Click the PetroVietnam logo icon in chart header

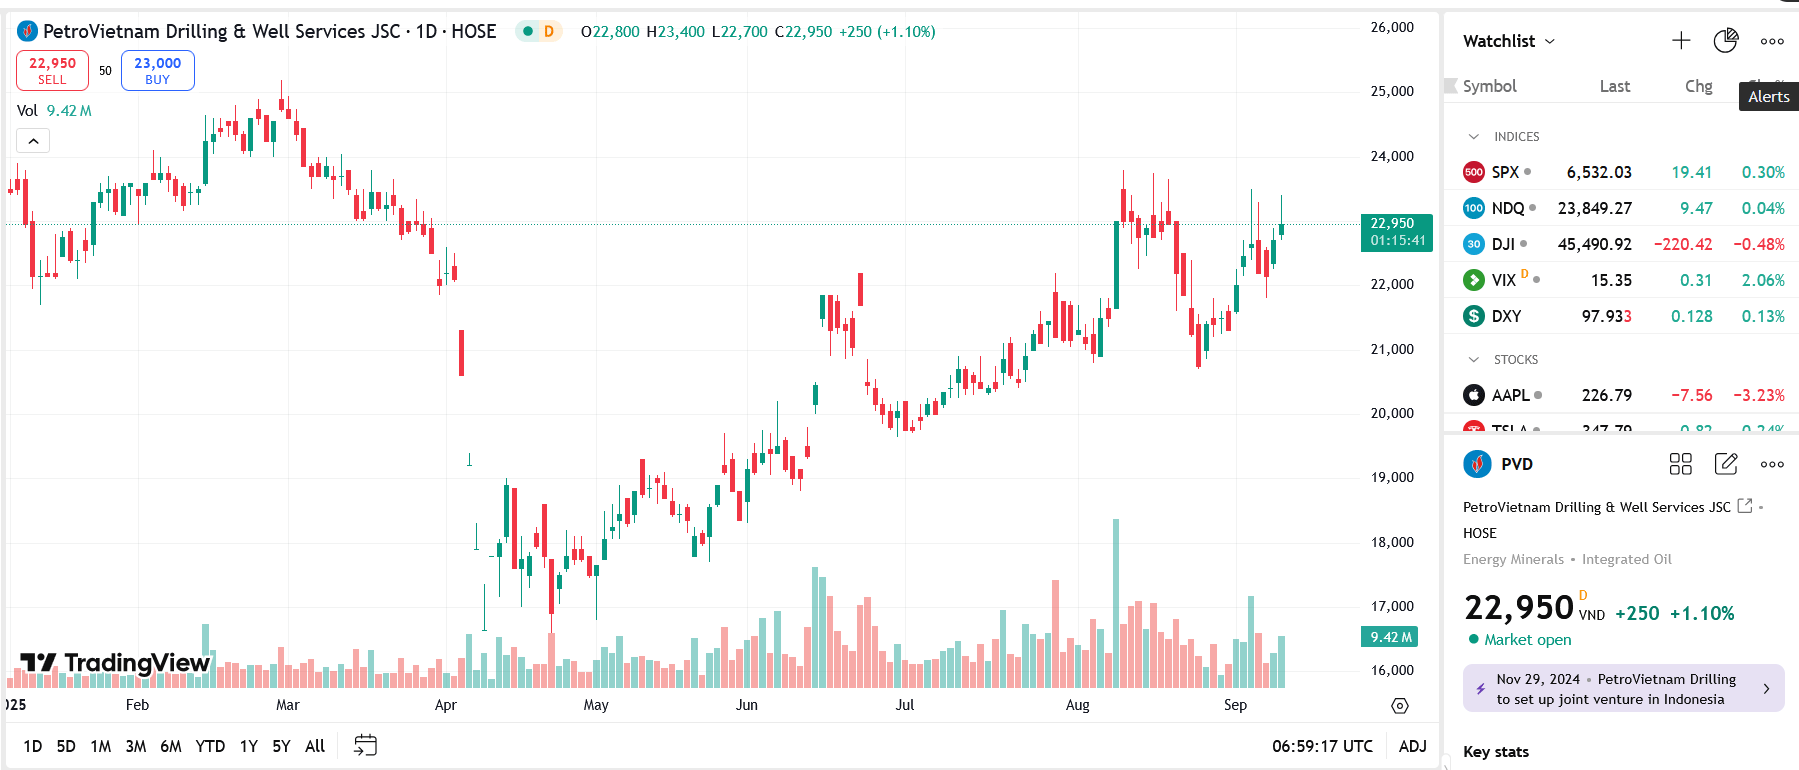pos(28,32)
